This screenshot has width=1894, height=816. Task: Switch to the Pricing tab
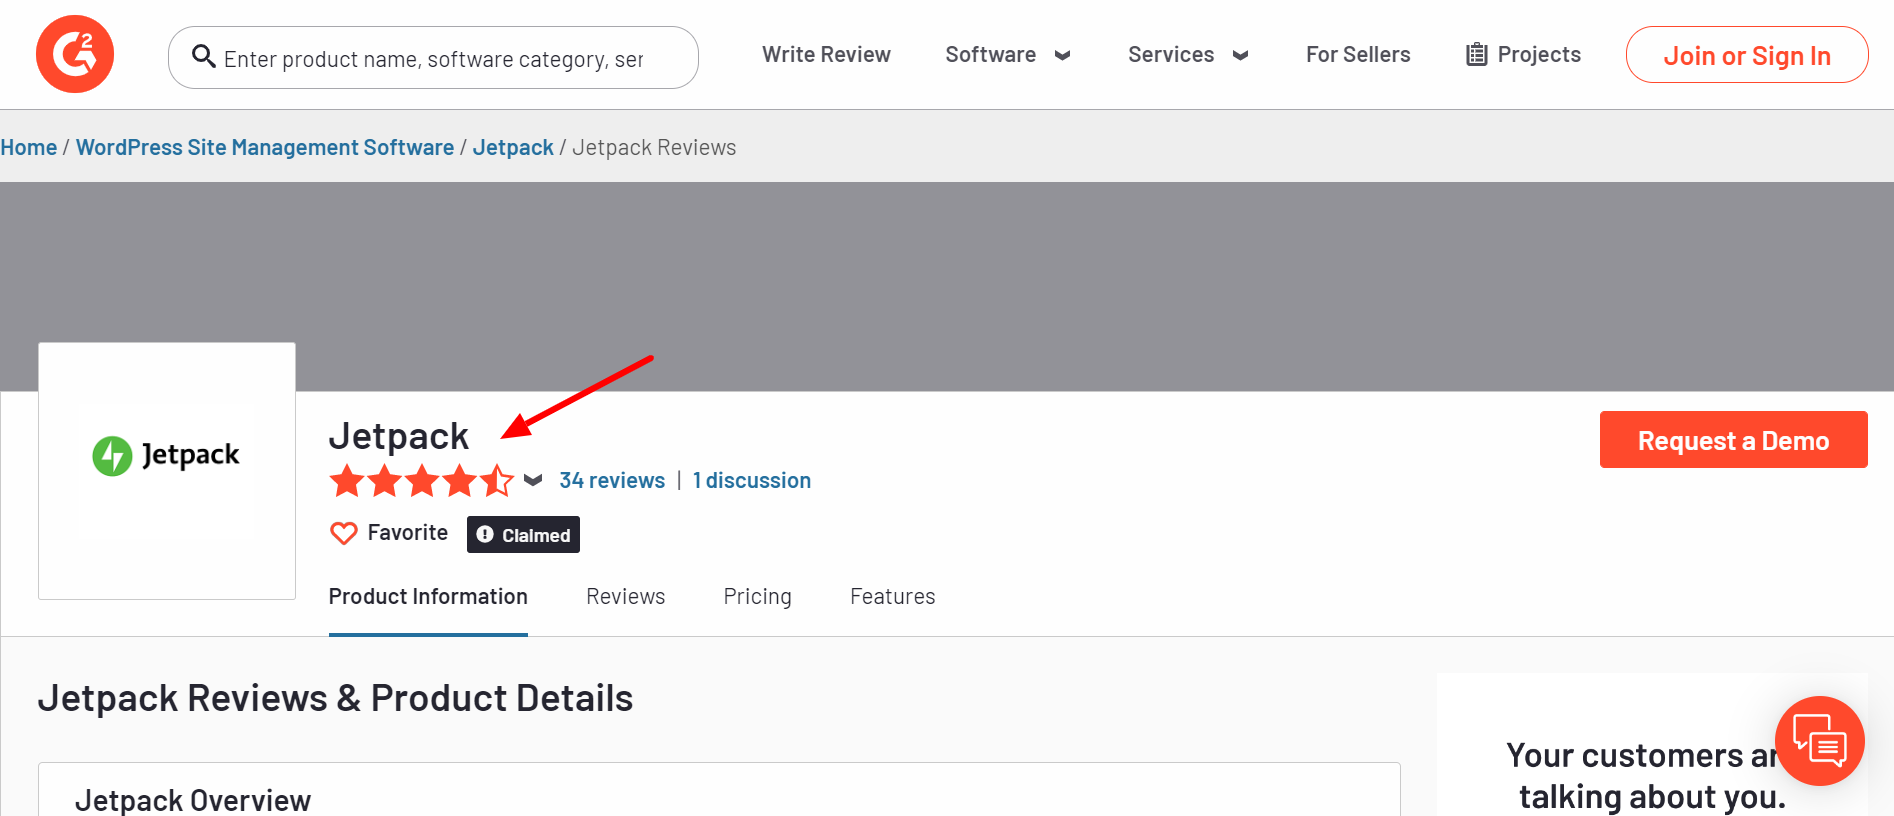[x=757, y=597]
